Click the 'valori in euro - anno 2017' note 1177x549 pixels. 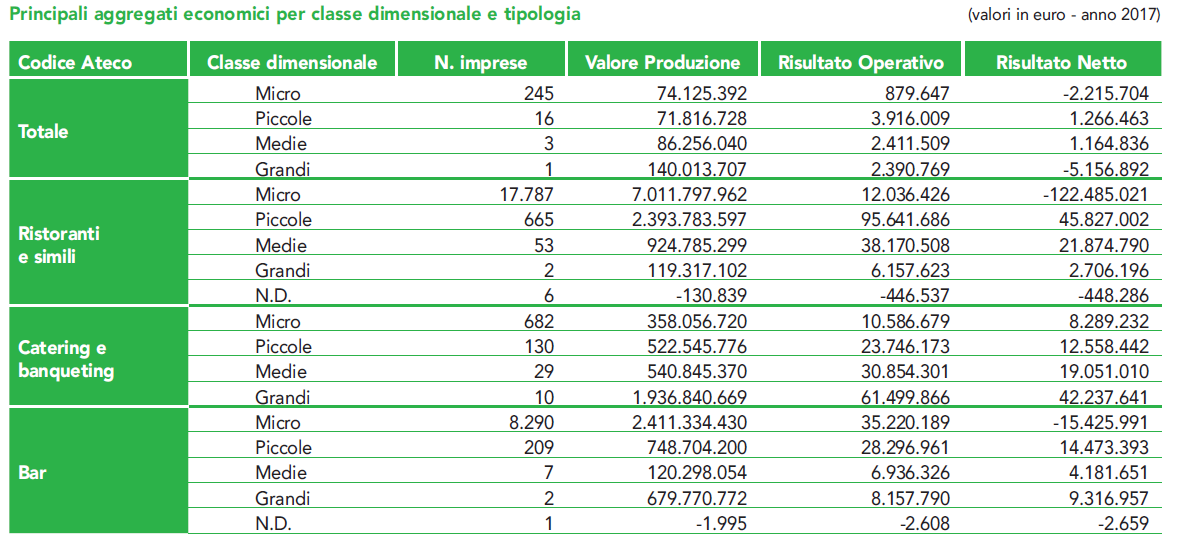[1063, 16]
